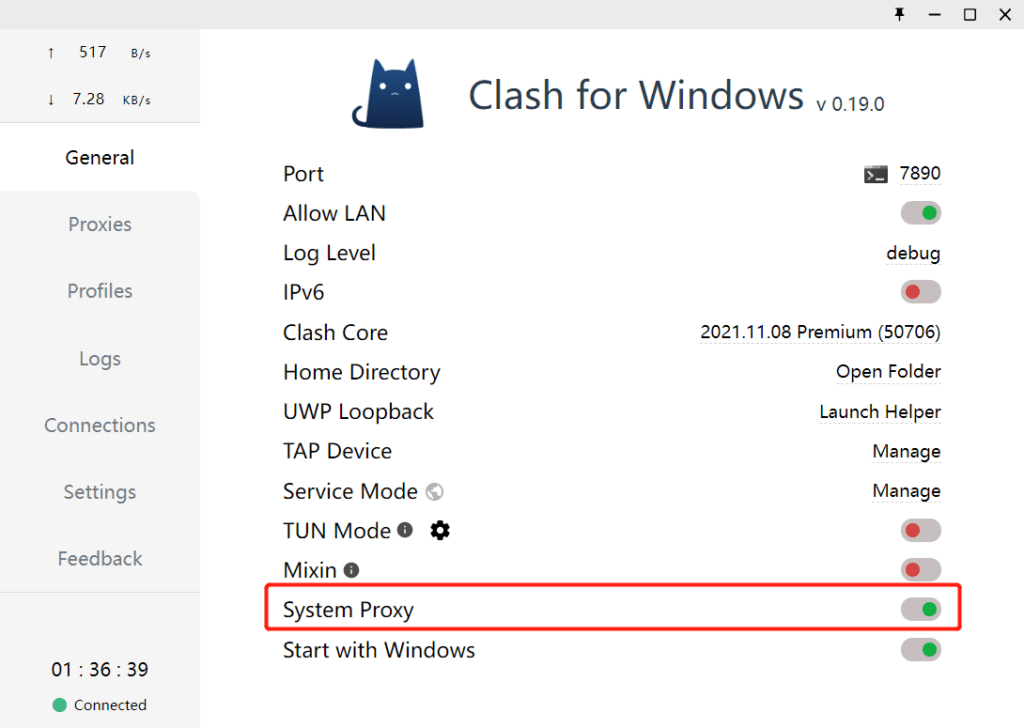Viewport: 1024px width, 728px height.
Task: Switch to the Profiles tab
Action: click(100, 291)
